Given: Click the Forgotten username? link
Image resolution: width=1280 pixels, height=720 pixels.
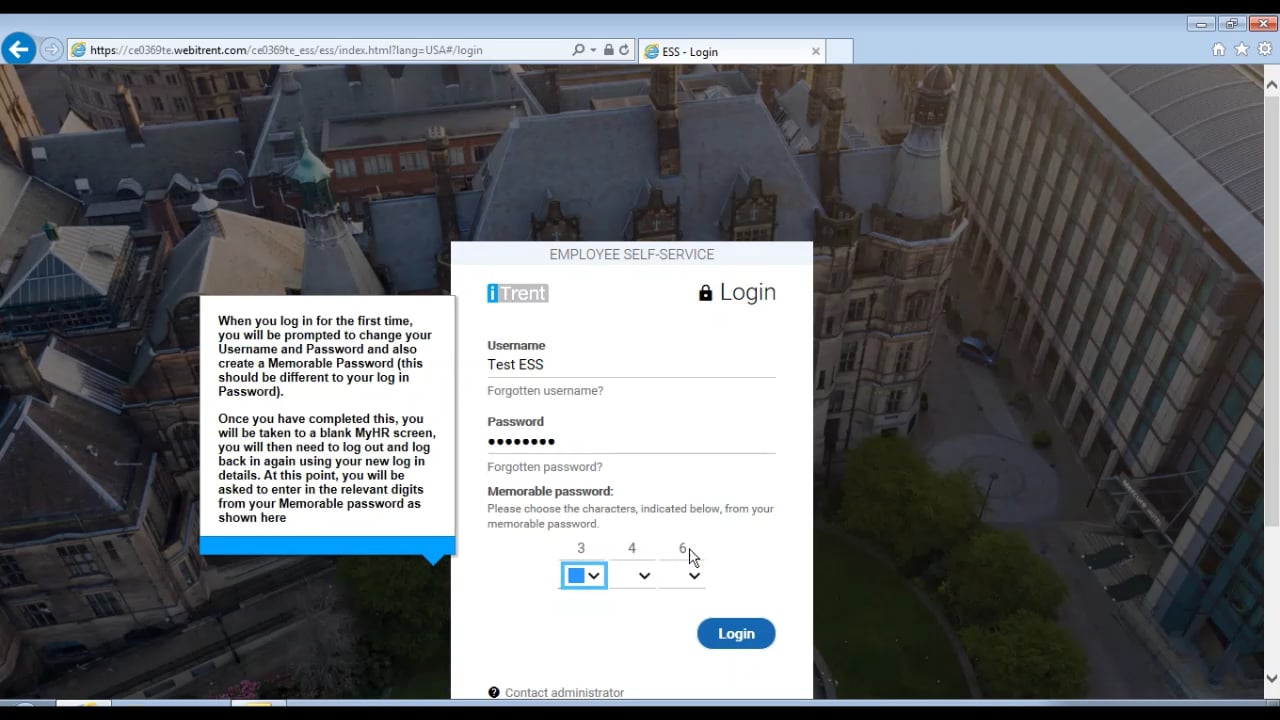Looking at the screenshot, I should [545, 391].
